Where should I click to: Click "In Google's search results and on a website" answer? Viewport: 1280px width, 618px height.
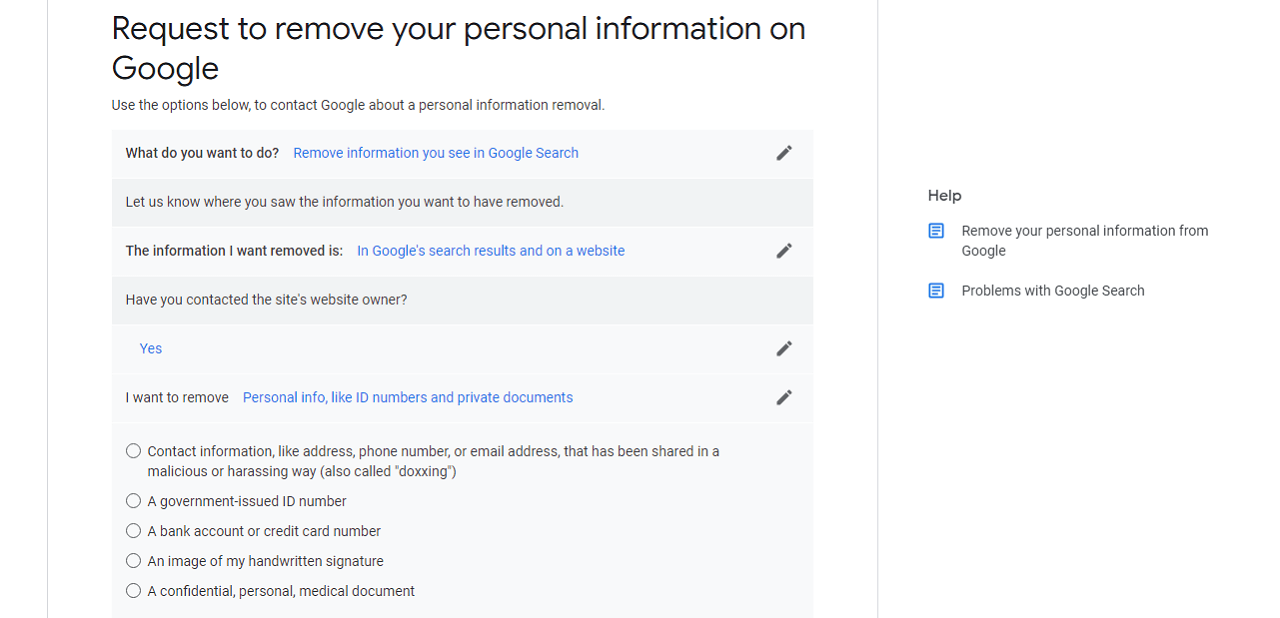(x=491, y=251)
